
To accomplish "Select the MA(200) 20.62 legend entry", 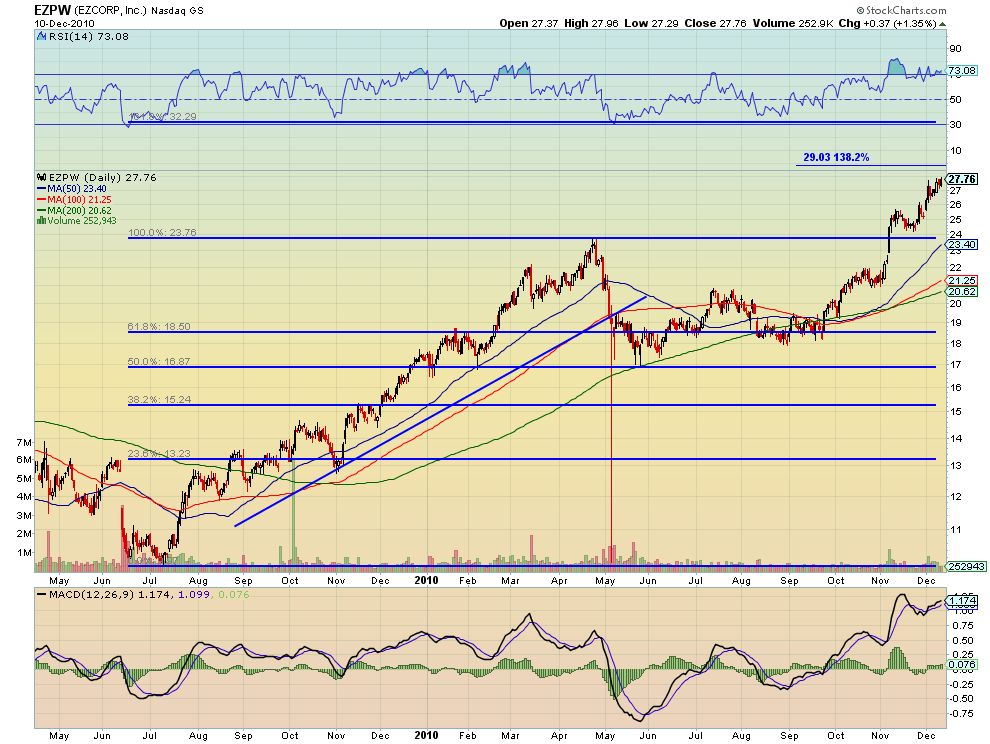I will (80, 210).
